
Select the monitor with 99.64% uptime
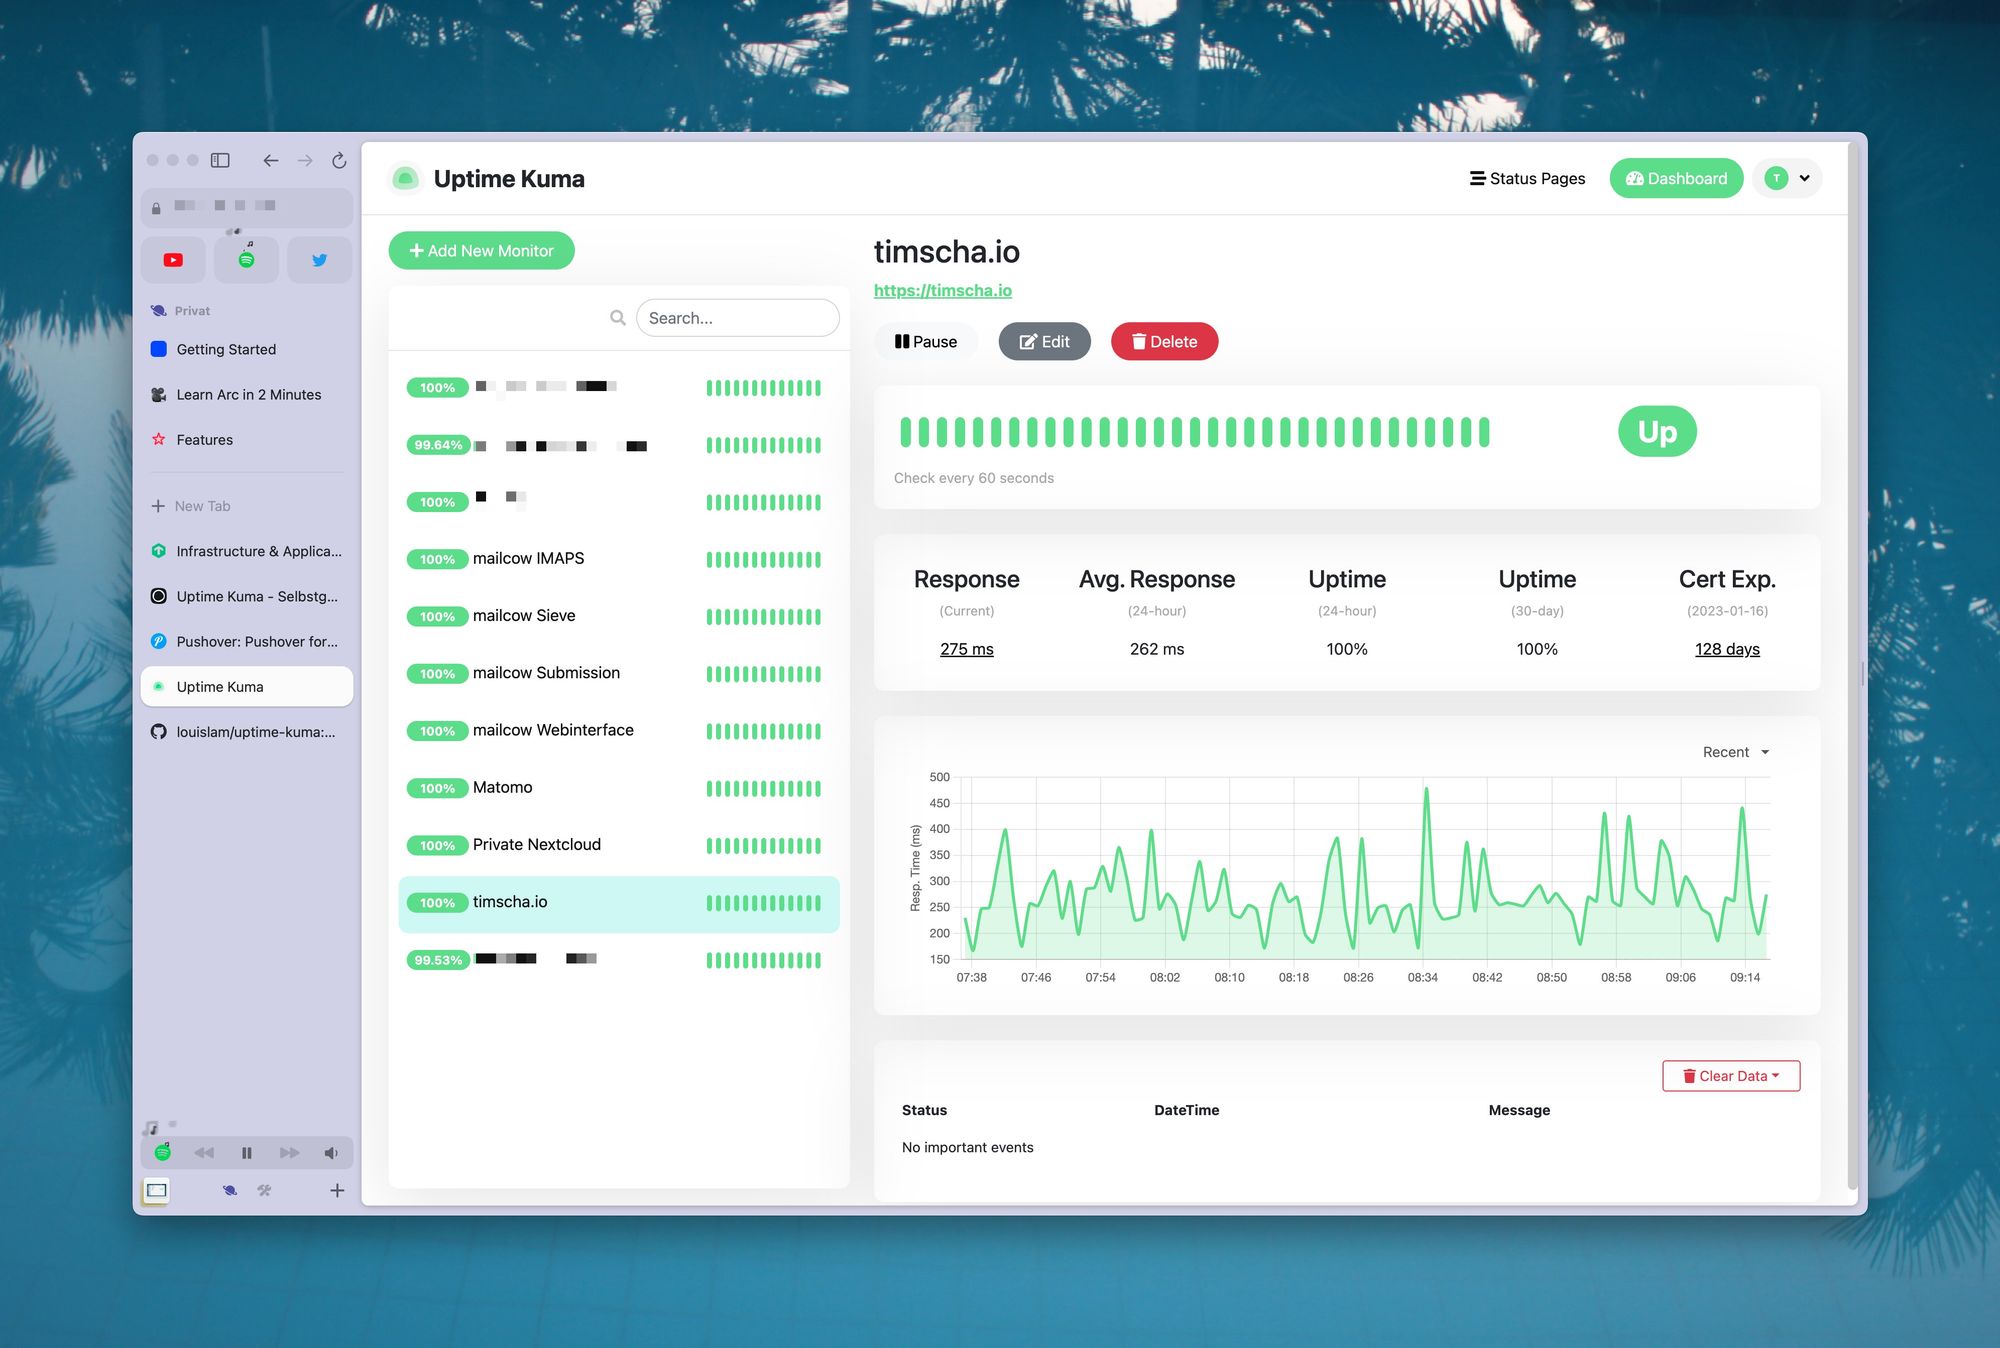pyautogui.click(x=619, y=445)
